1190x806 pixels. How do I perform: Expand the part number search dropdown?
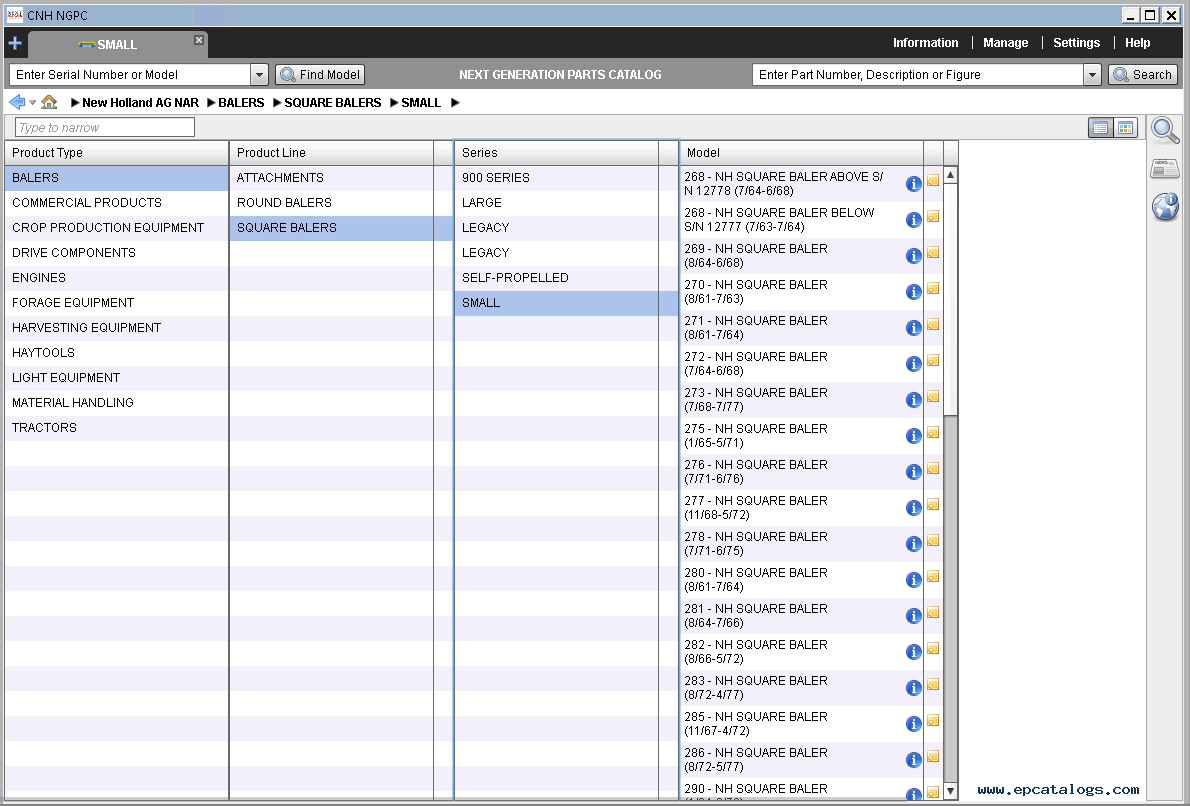coord(1092,75)
